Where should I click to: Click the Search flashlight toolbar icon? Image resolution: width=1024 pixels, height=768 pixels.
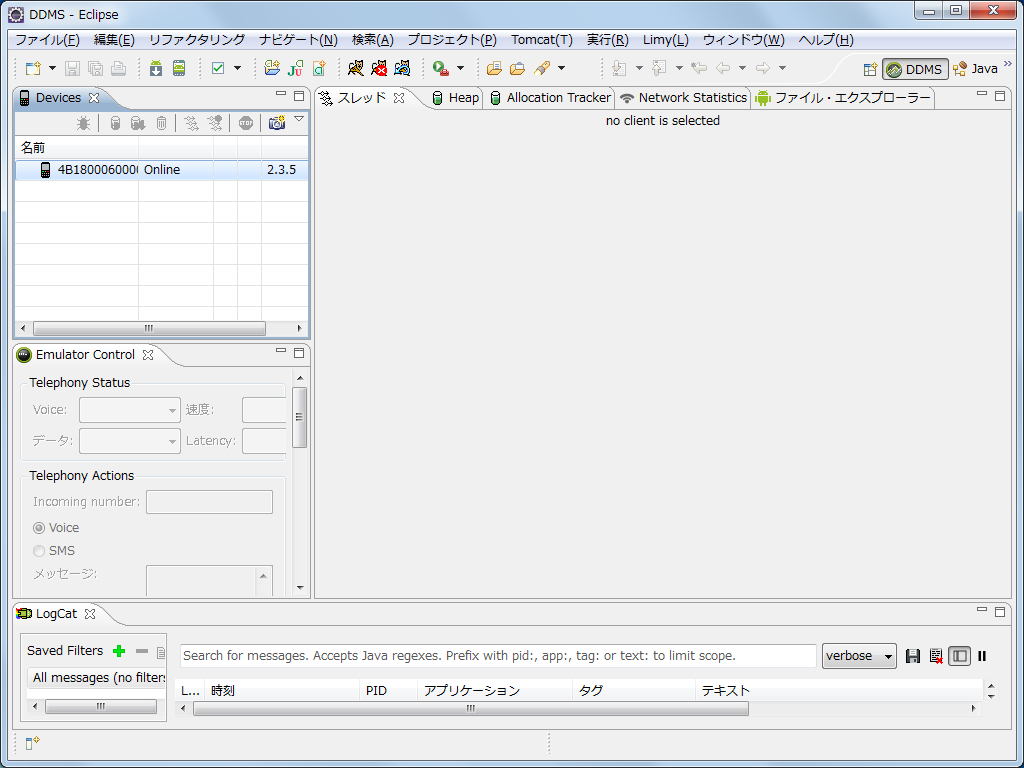click(542, 68)
